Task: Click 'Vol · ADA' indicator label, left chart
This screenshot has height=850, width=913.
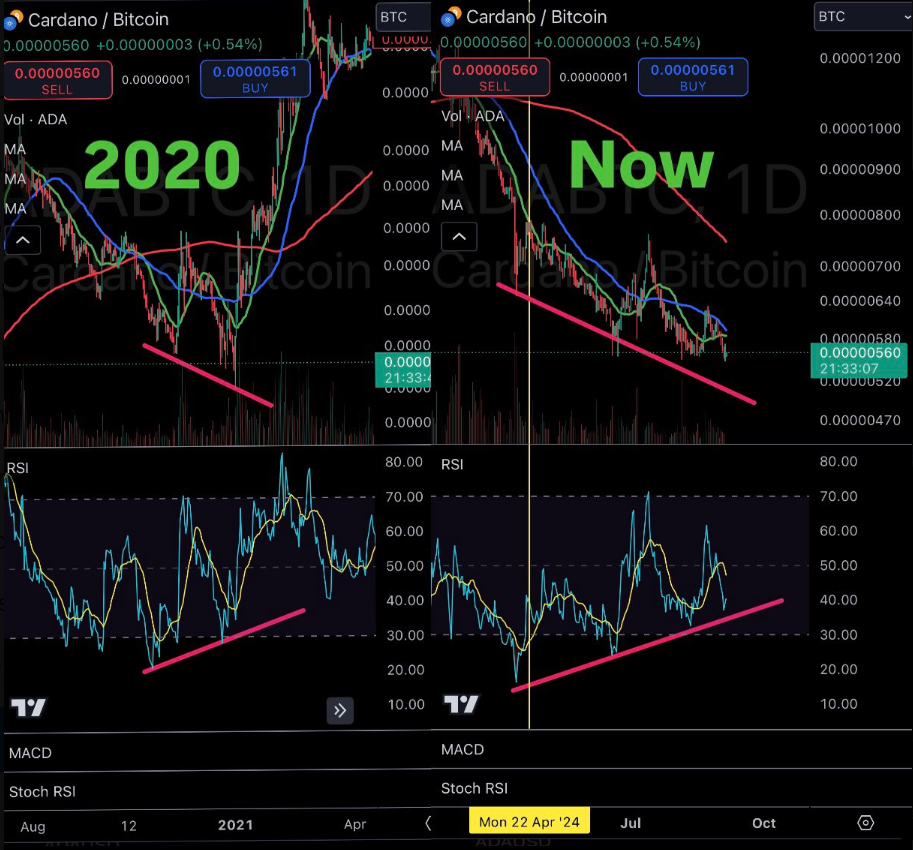Action: [36, 119]
